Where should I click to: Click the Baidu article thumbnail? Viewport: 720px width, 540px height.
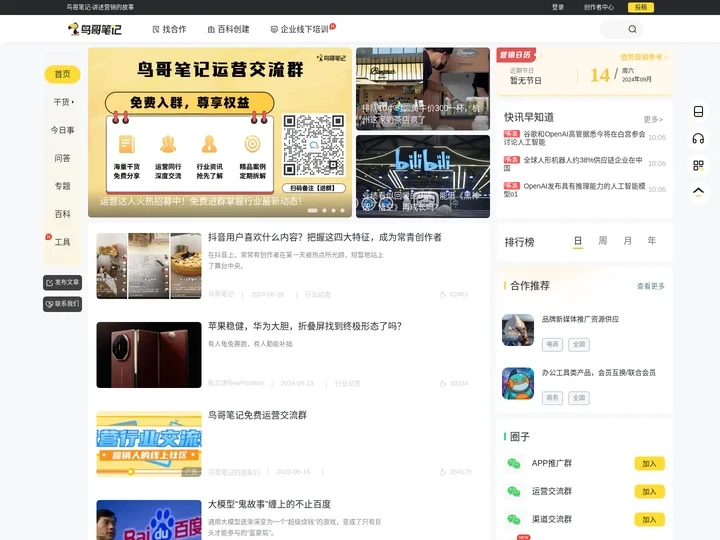coord(149,520)
